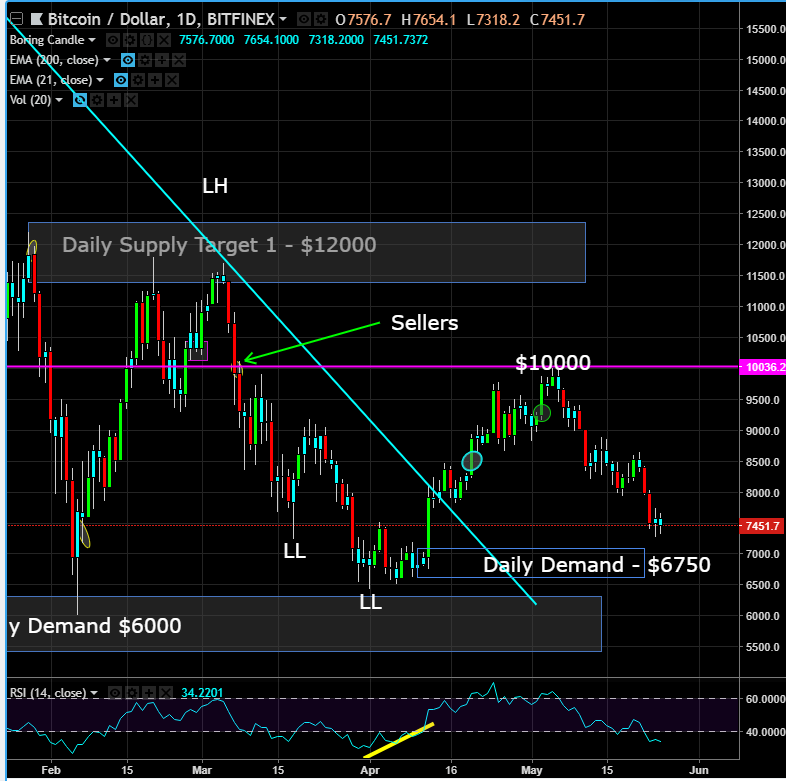
Task: Open RSI (14, close) settings gear
Action: tap(132, 693)
